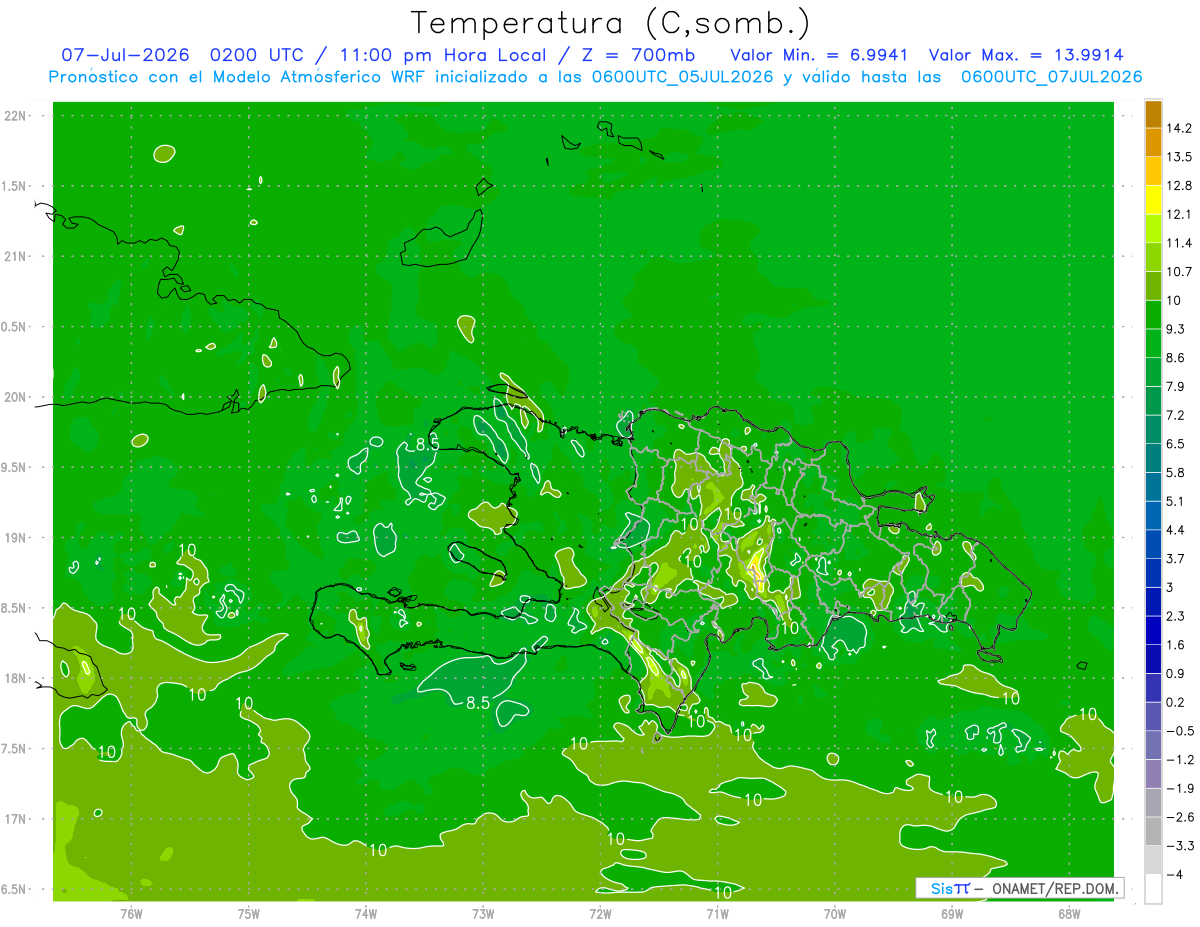Click the "74W" longitude axis label
This screenshot has height=927, width=1200.
coord(365,913)
